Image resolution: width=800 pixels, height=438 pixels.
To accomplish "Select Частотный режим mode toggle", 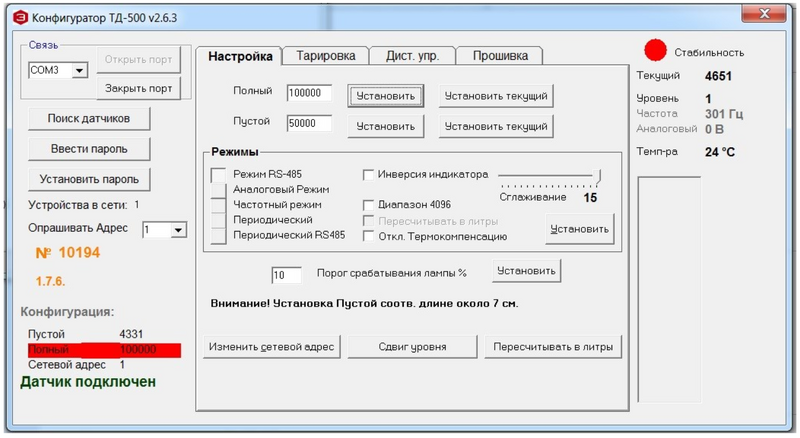I will coord(218,205).
